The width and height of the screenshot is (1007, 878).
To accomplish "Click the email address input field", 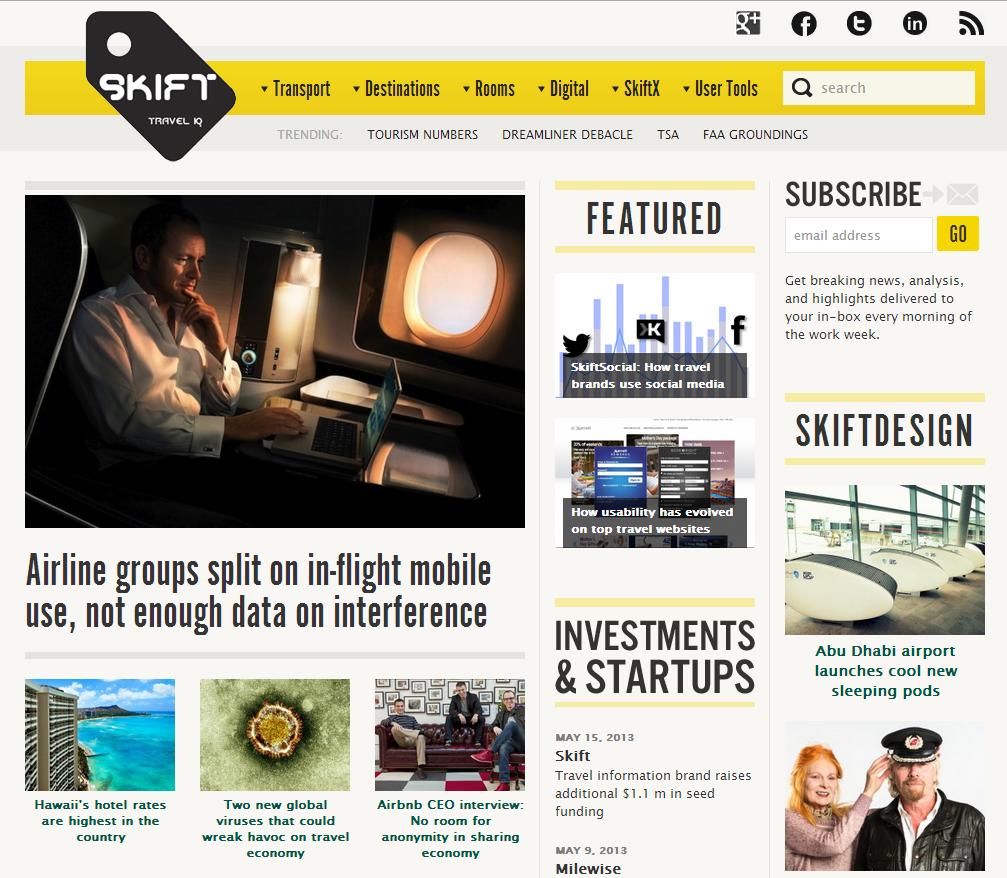I will (859, 235).
